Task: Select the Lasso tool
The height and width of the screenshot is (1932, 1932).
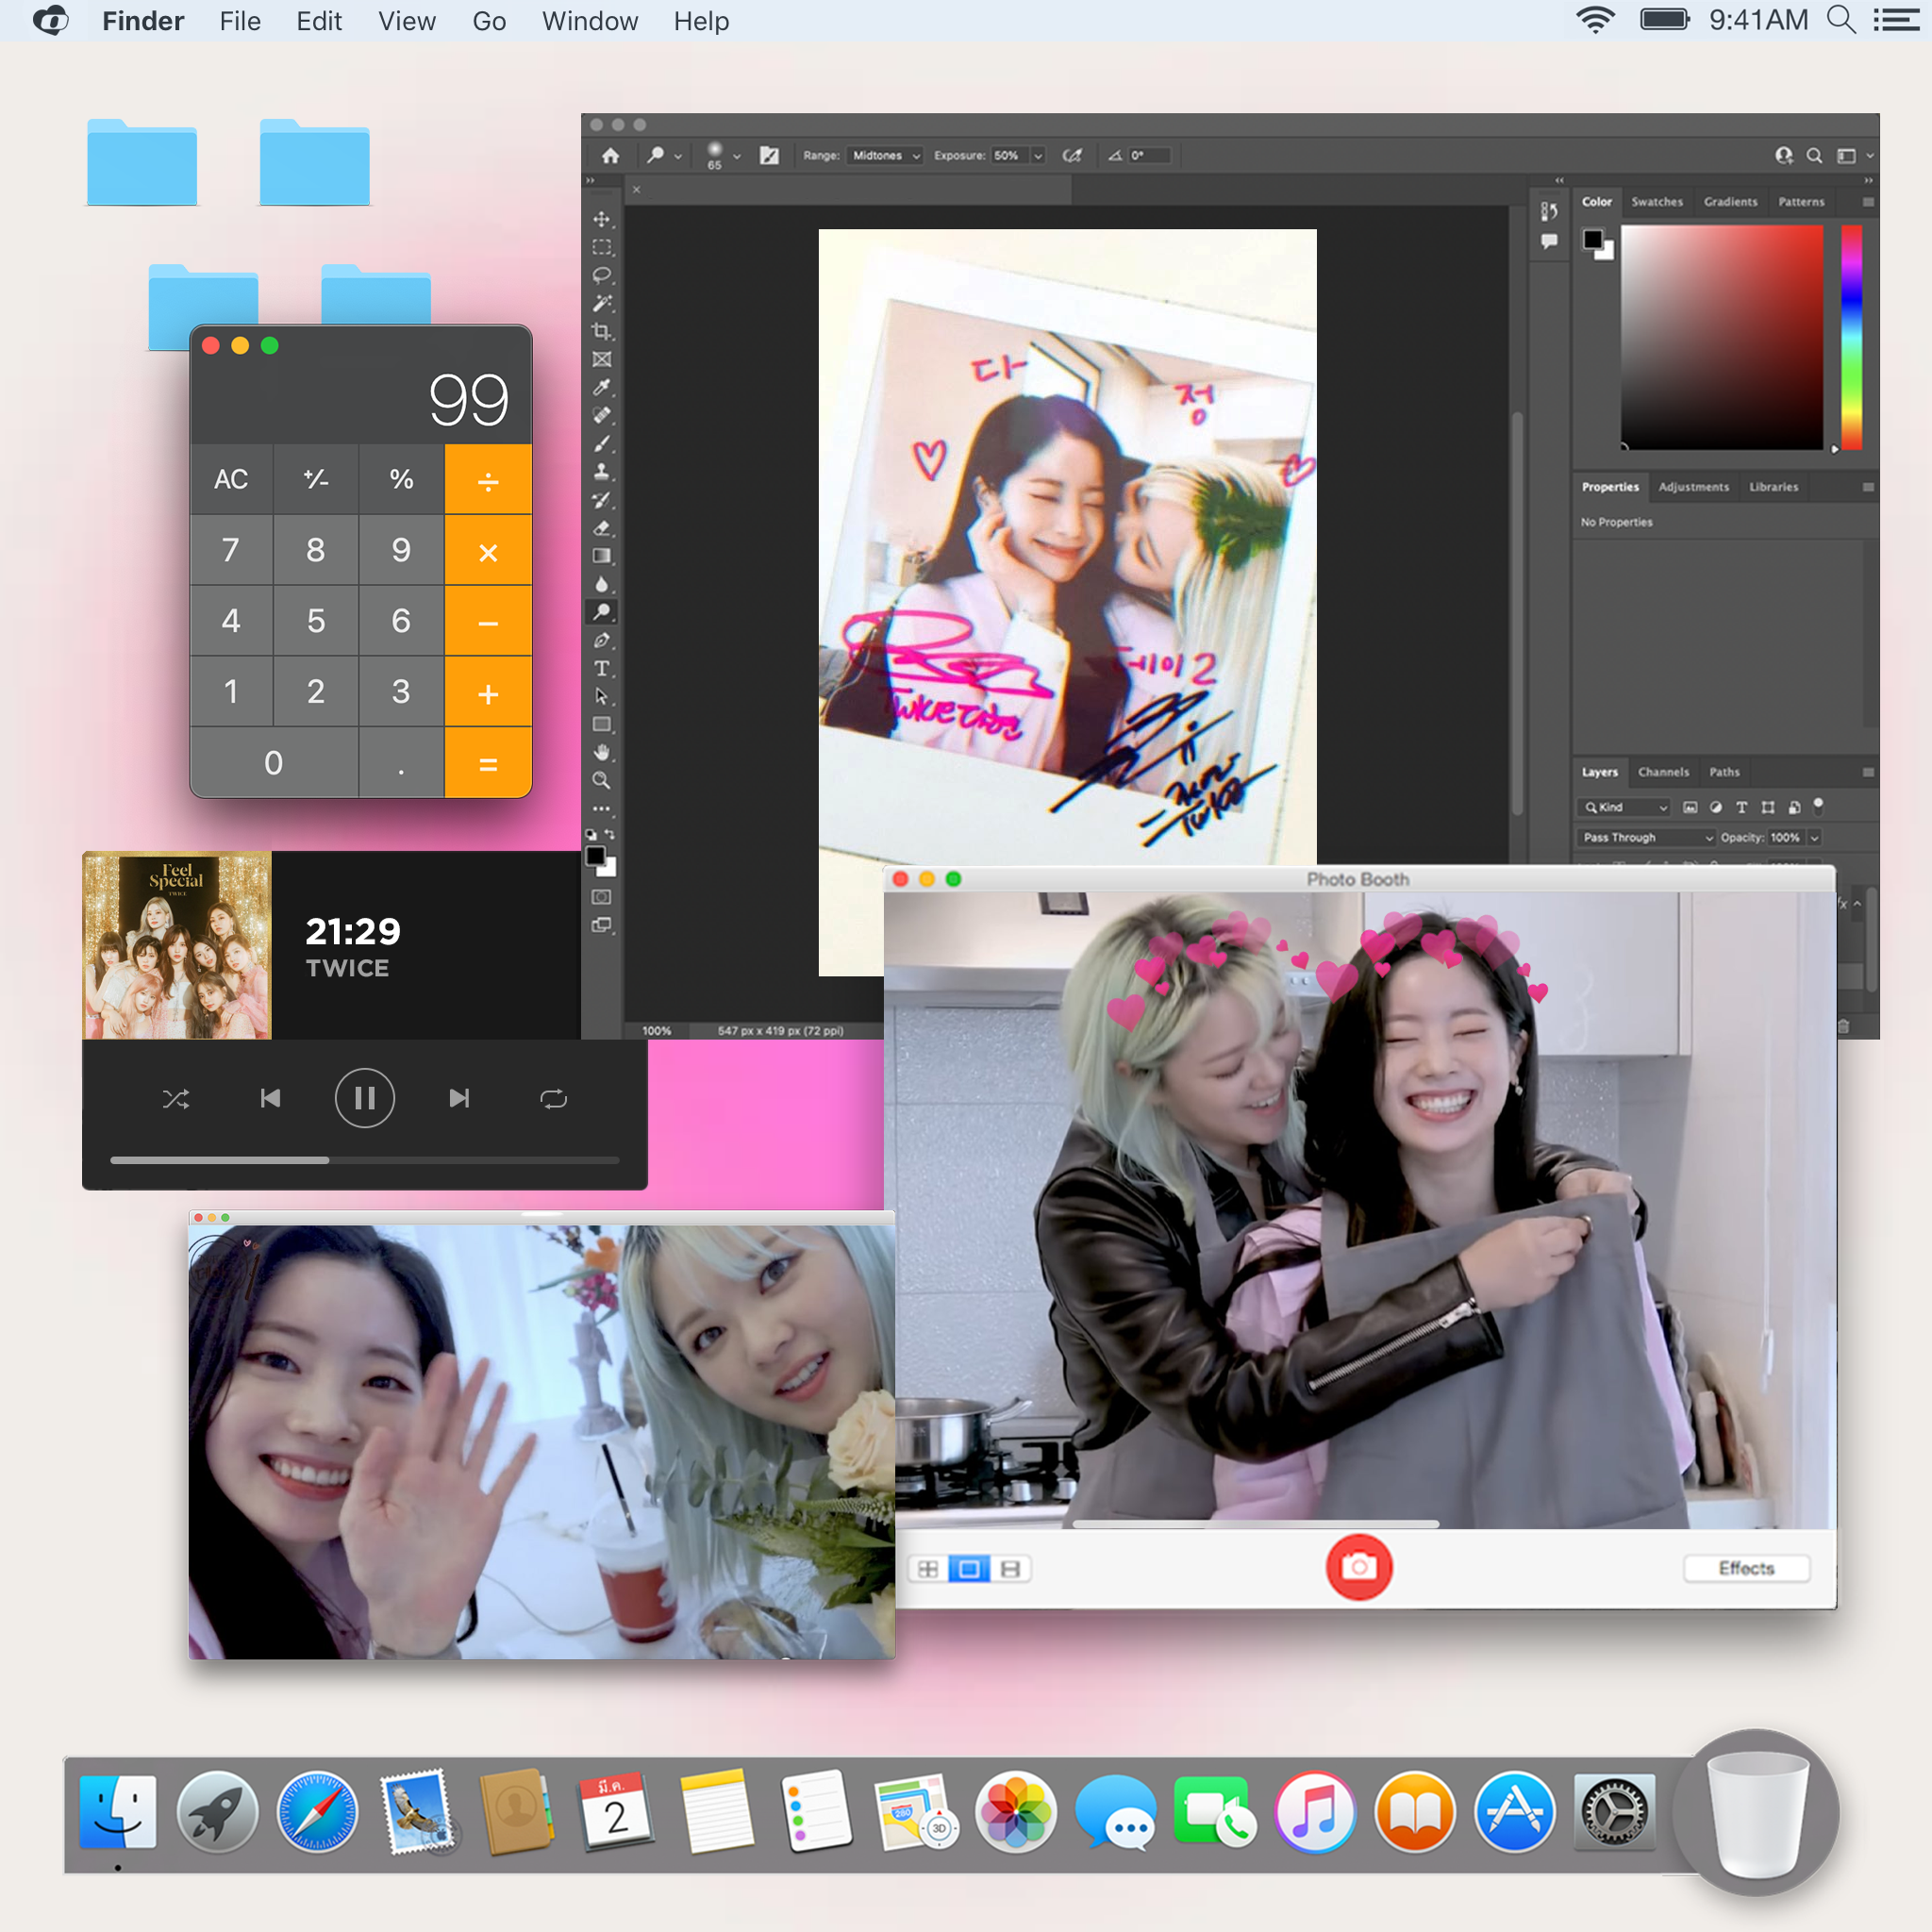Action: (601, 275)
